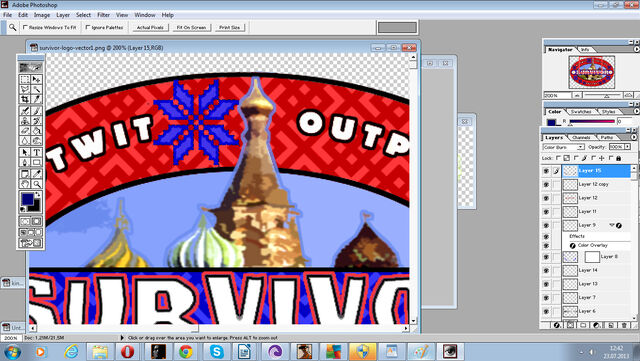Click the delete layer trash icon
The height and width of the screenshot is (361, 640).
(x=624, y=325)
